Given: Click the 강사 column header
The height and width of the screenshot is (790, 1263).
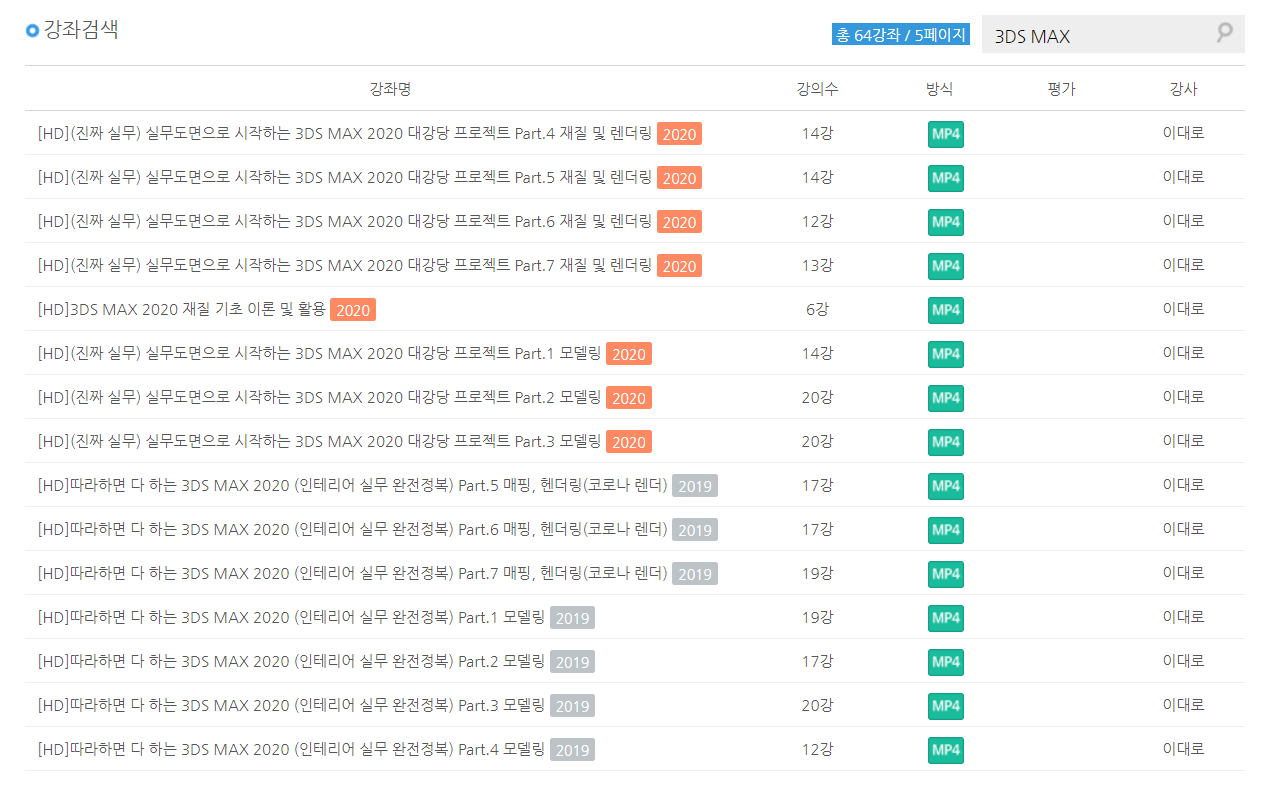Looking at the screenshot, I should click(1183, 89).
